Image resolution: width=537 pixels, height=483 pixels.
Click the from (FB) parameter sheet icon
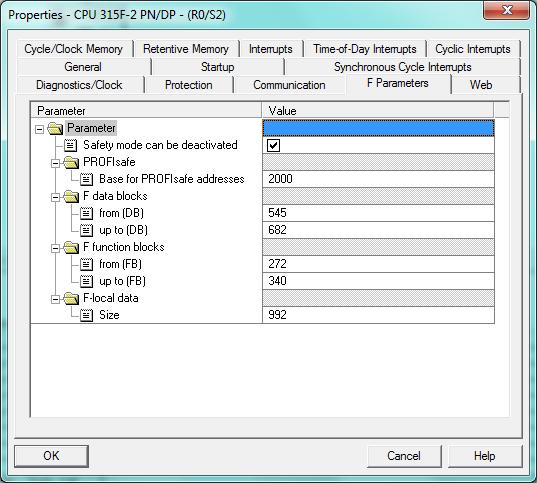point(86,264)
